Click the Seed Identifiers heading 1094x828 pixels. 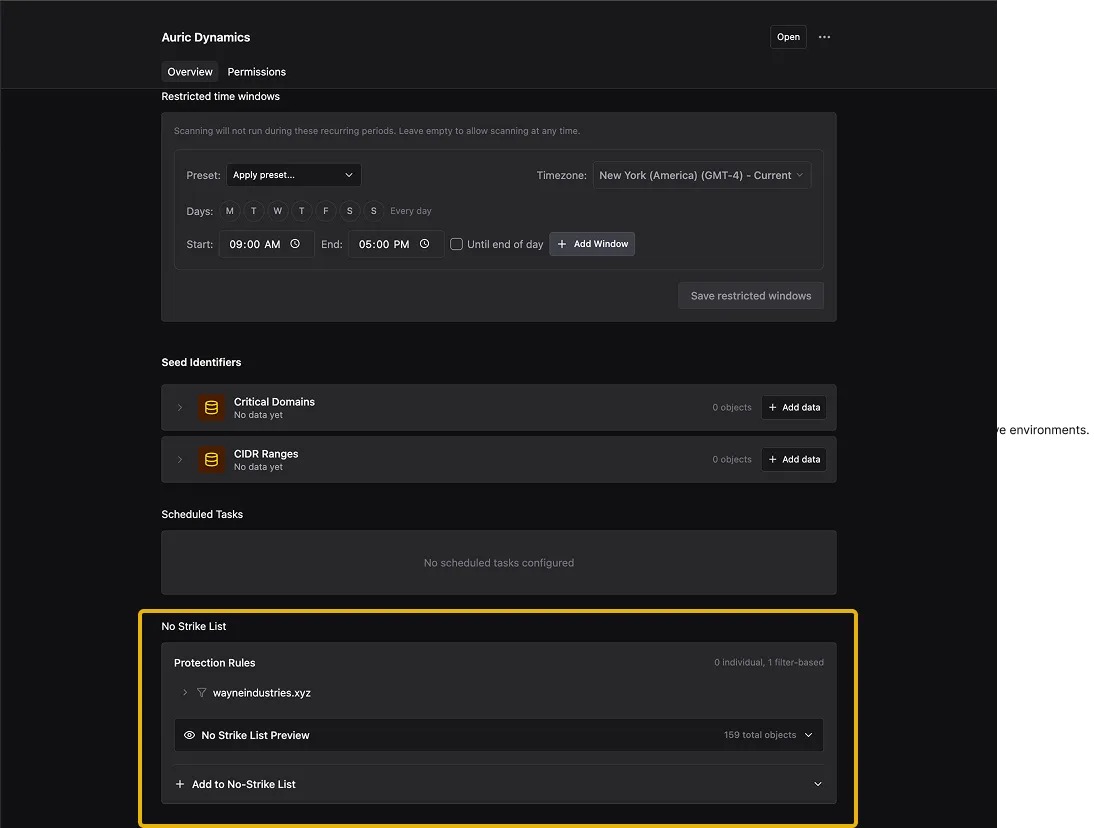pos(202,362)
